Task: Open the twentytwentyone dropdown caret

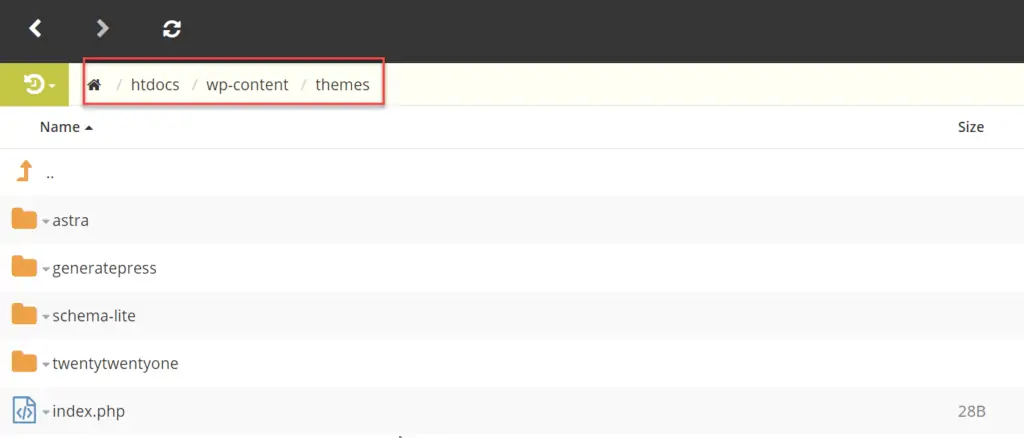Action: (46, 365)
